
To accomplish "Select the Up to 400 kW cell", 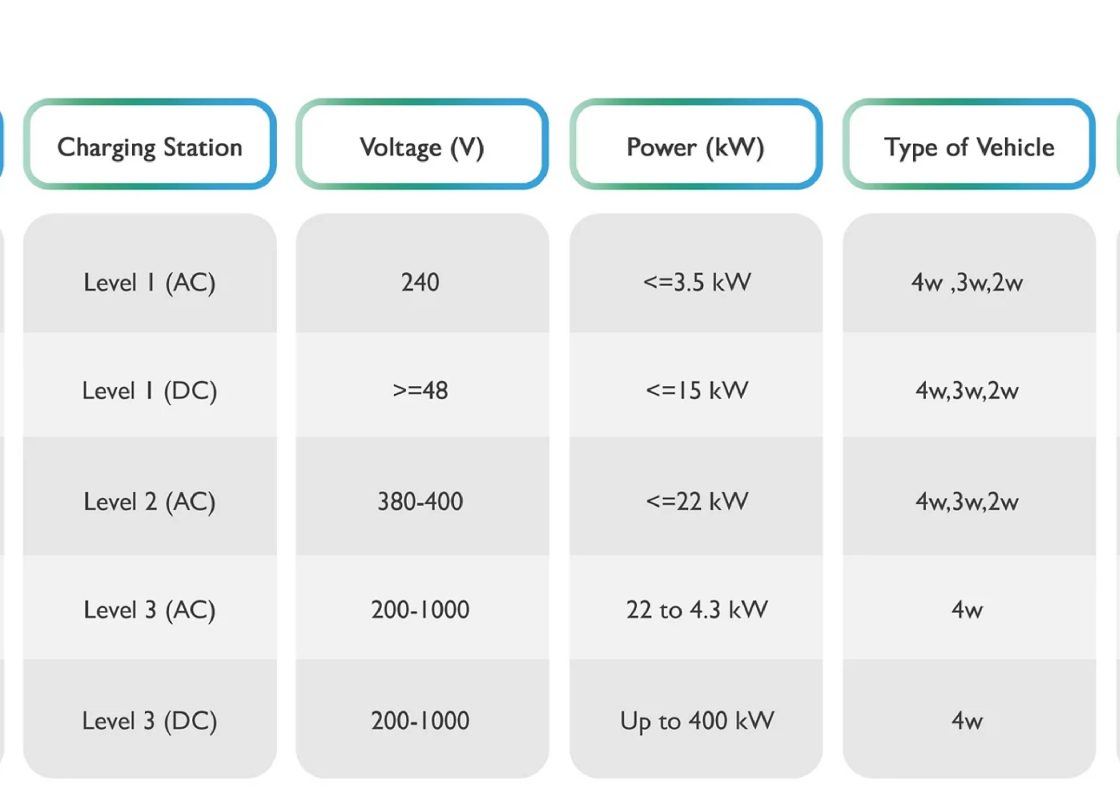I will pyautogui.click(x=696, y=720).
